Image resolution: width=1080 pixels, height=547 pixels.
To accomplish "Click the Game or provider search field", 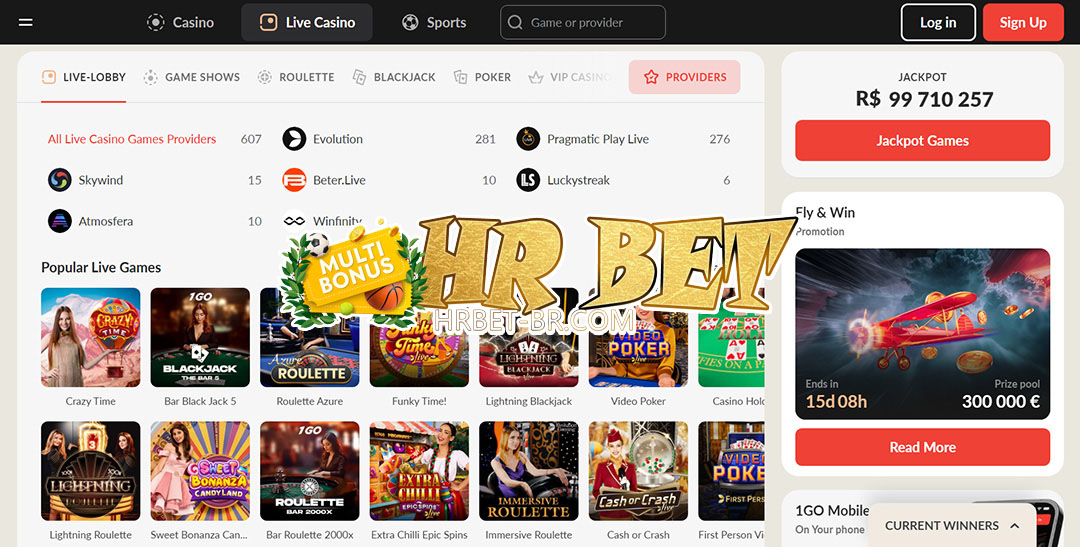I will [583, 22].
